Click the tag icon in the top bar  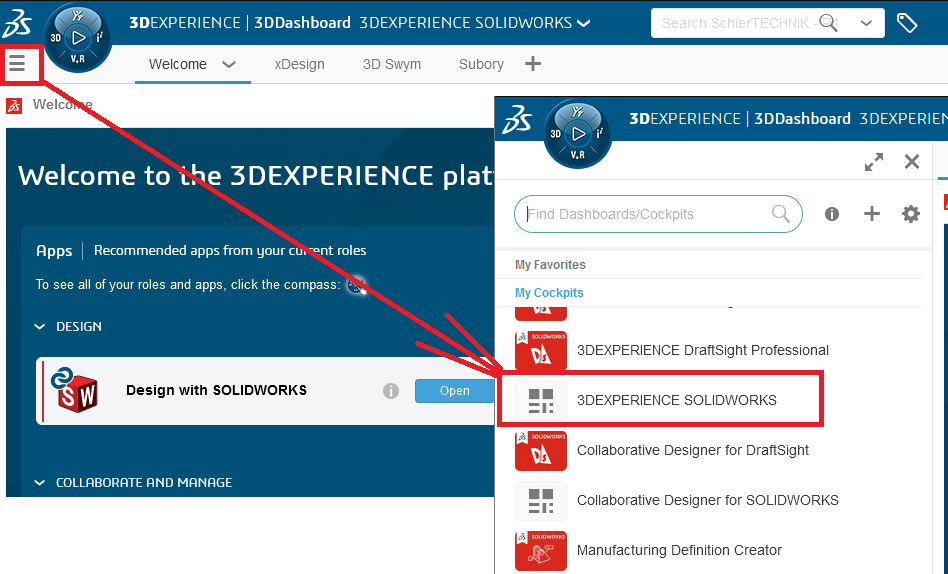point(907,23)
